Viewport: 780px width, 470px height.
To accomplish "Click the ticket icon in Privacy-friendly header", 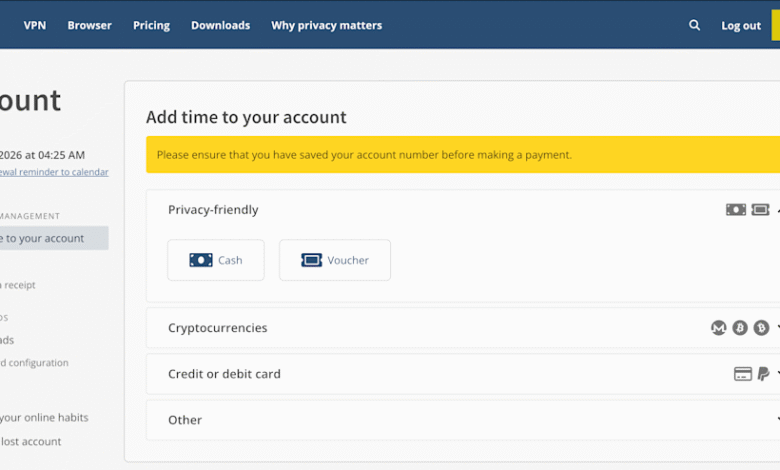I will coord(761,210).
